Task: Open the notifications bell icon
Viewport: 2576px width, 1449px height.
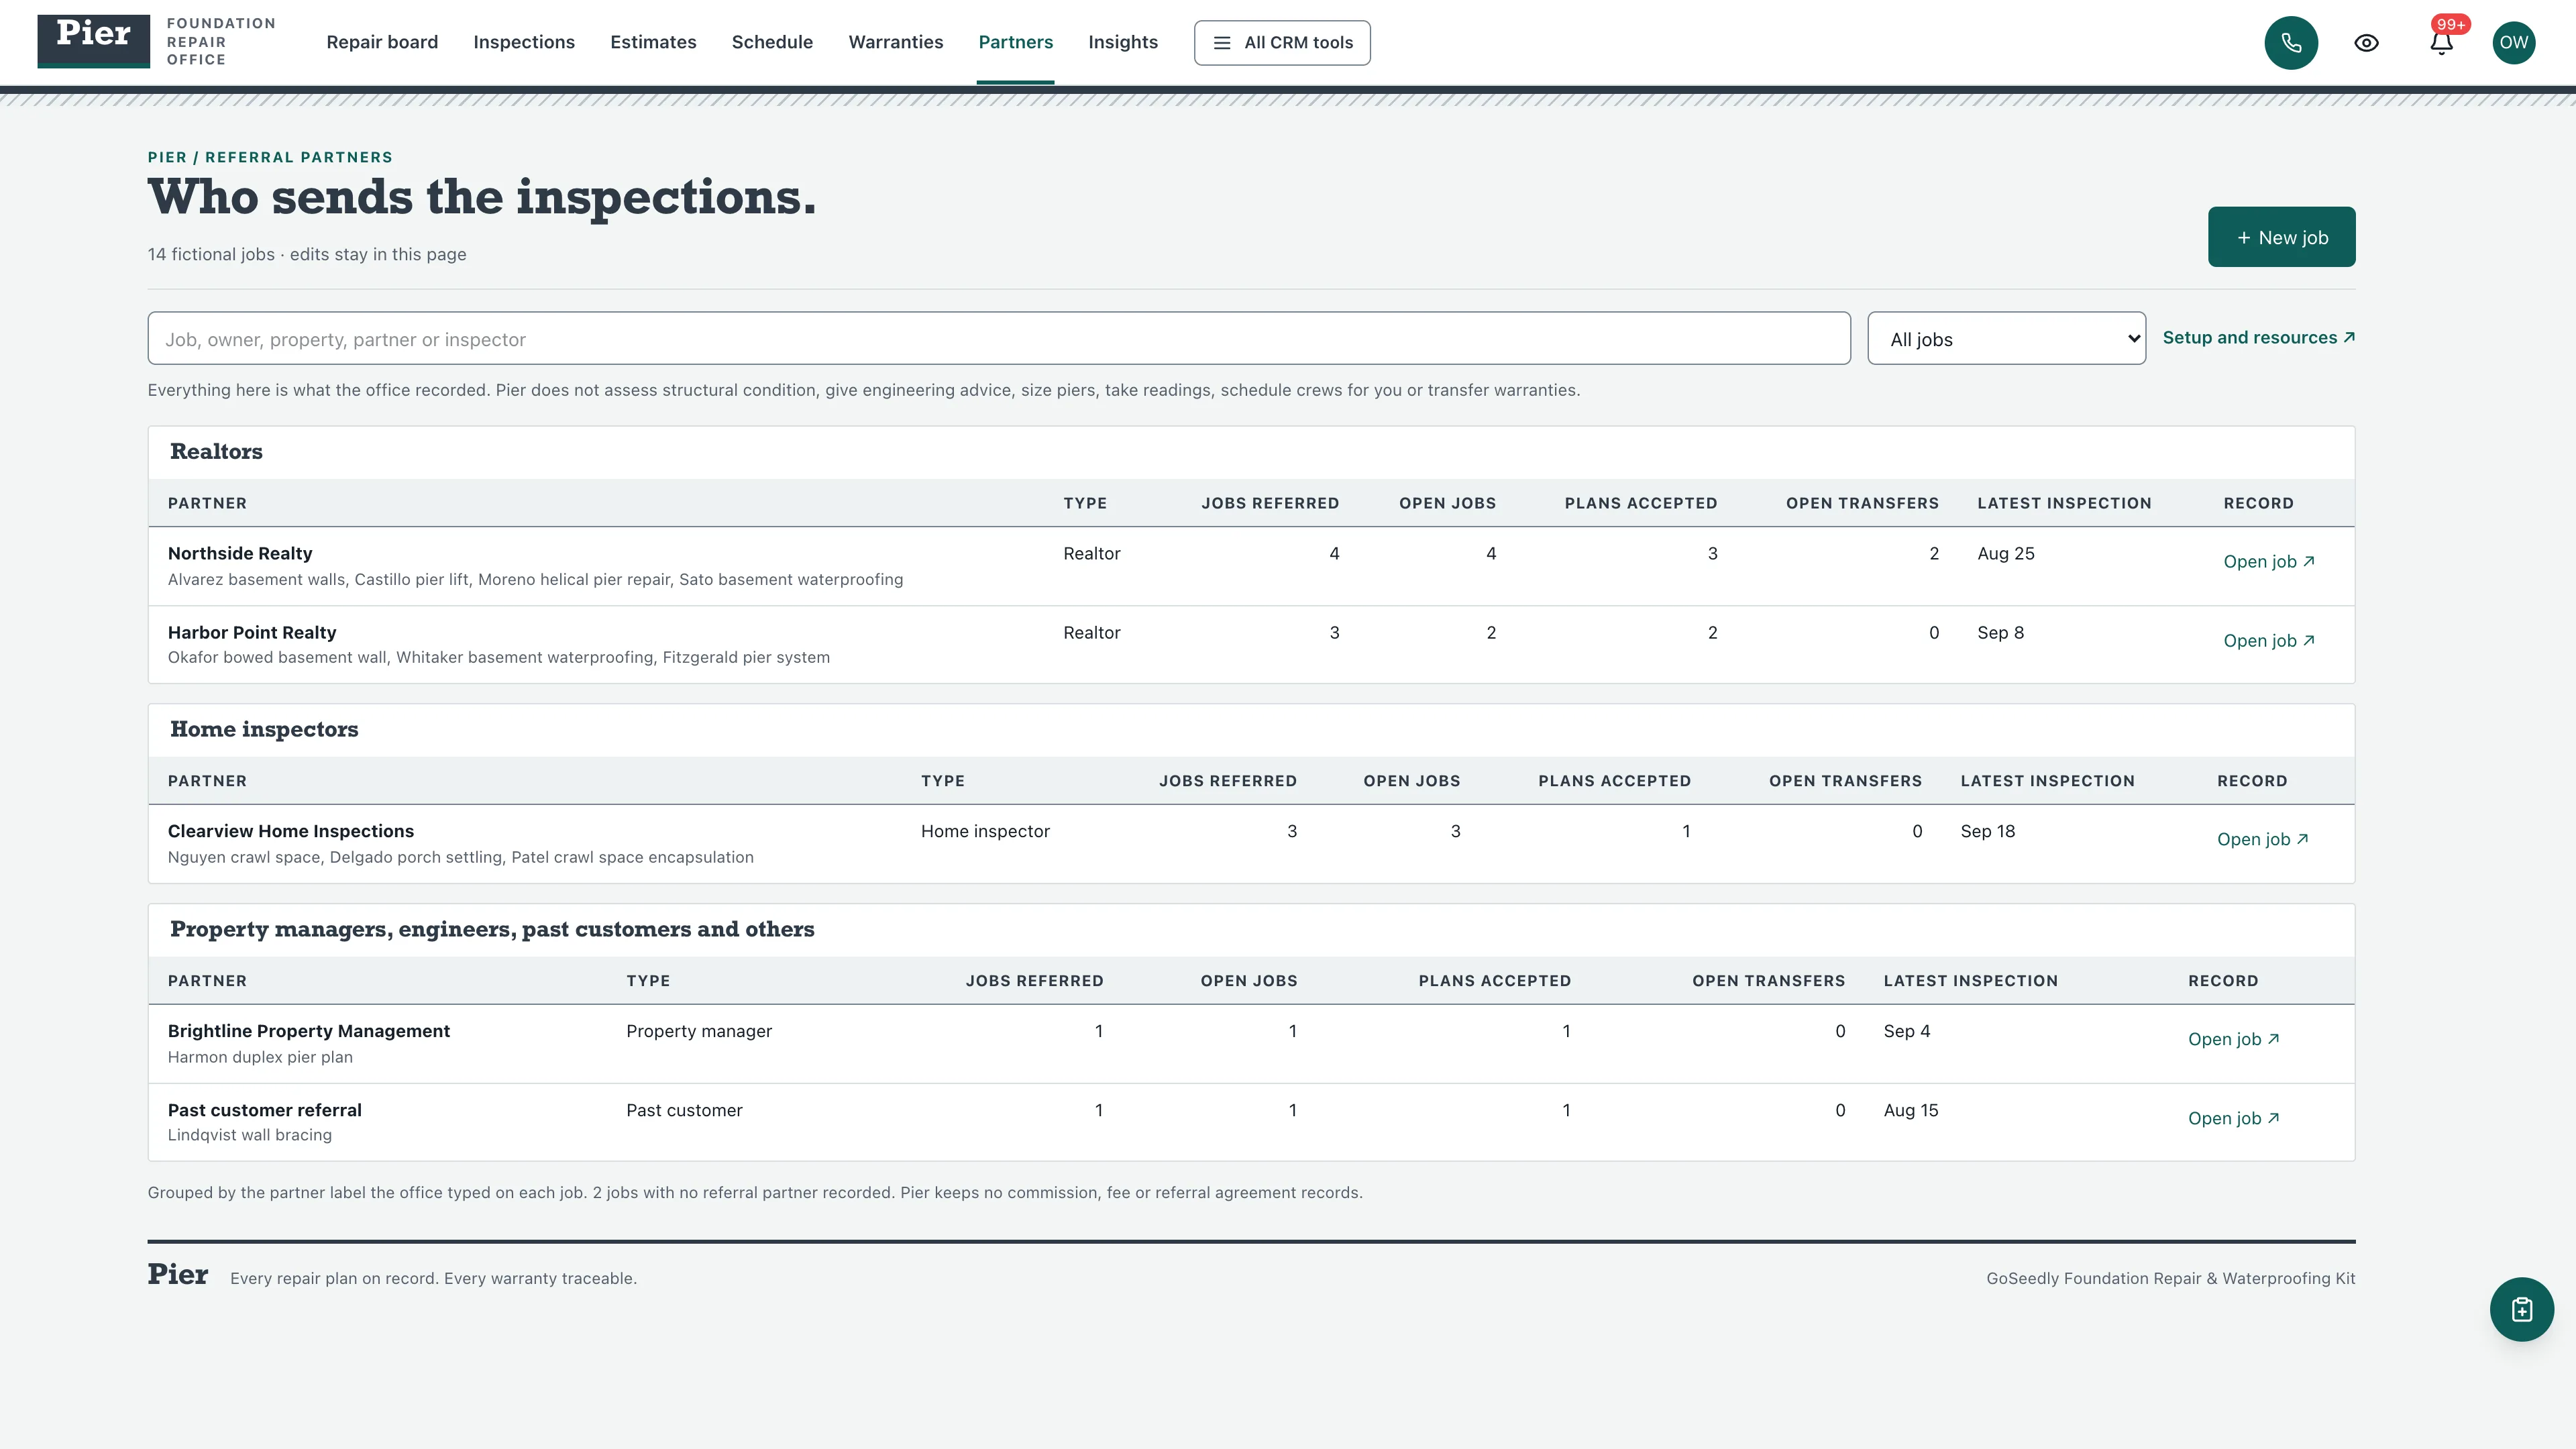Action: point(2441,43)
